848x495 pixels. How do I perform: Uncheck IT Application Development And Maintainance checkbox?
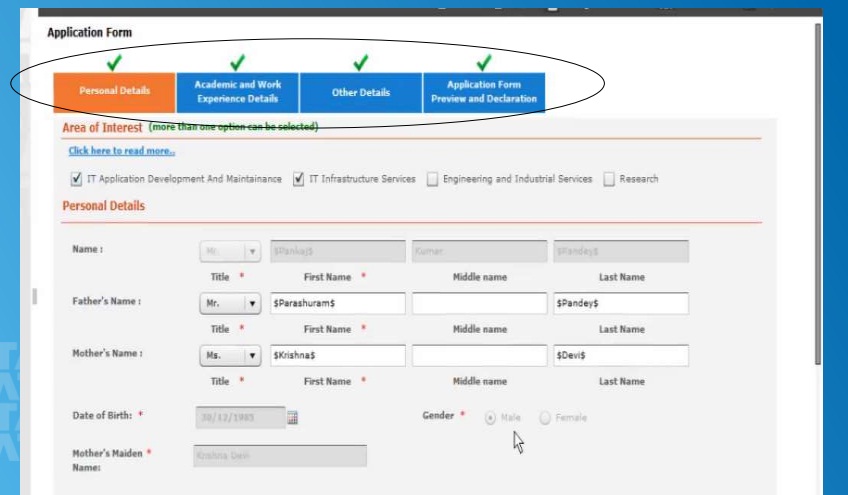[76, 180]
